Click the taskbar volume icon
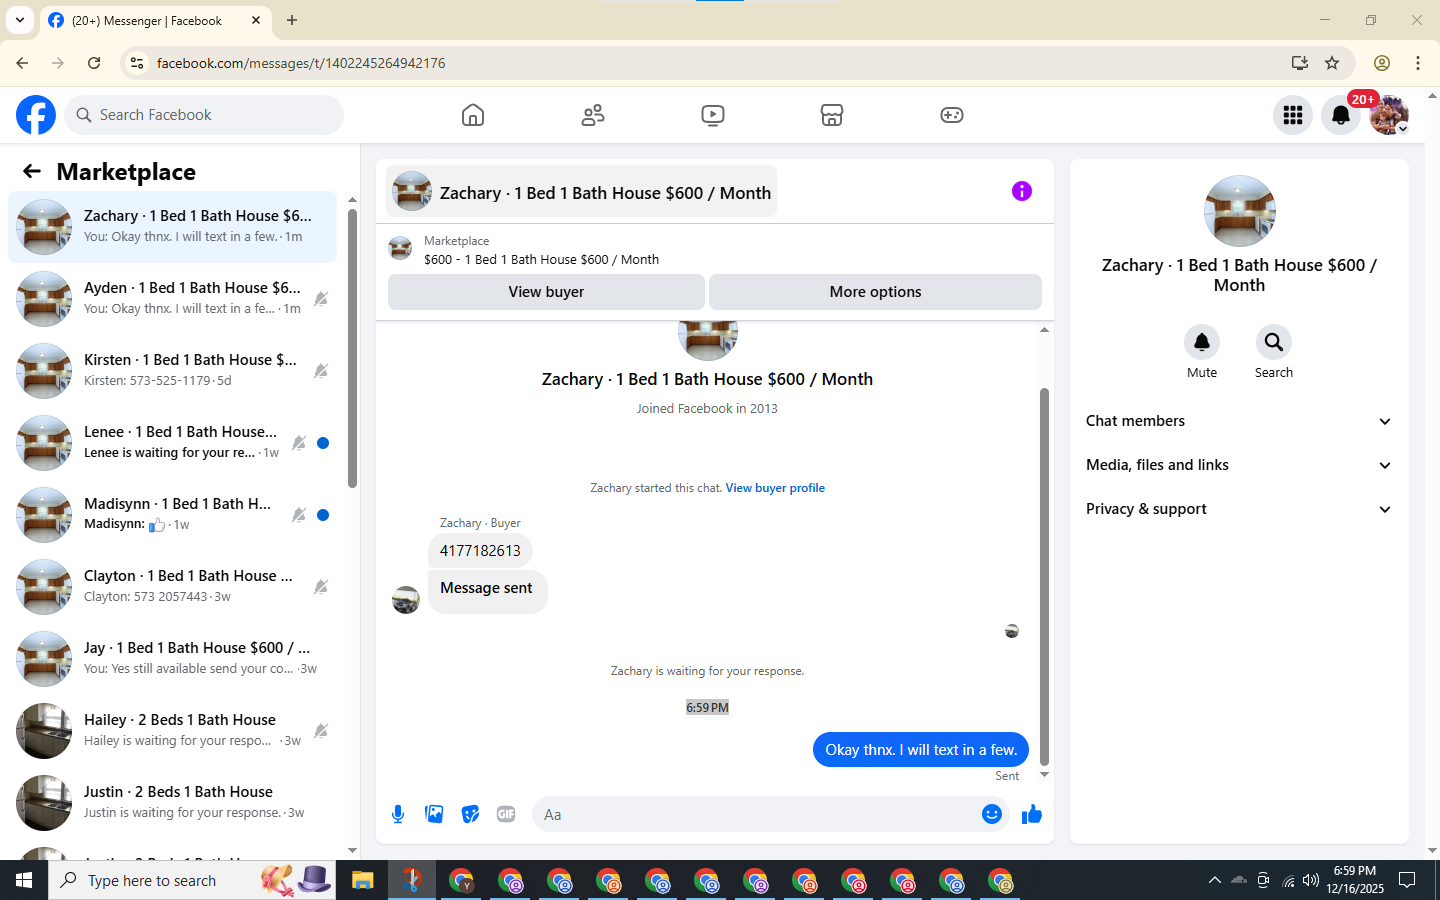Image resolution: width=1440 pixels, height=900 pixels. (x=1311, y=880)
